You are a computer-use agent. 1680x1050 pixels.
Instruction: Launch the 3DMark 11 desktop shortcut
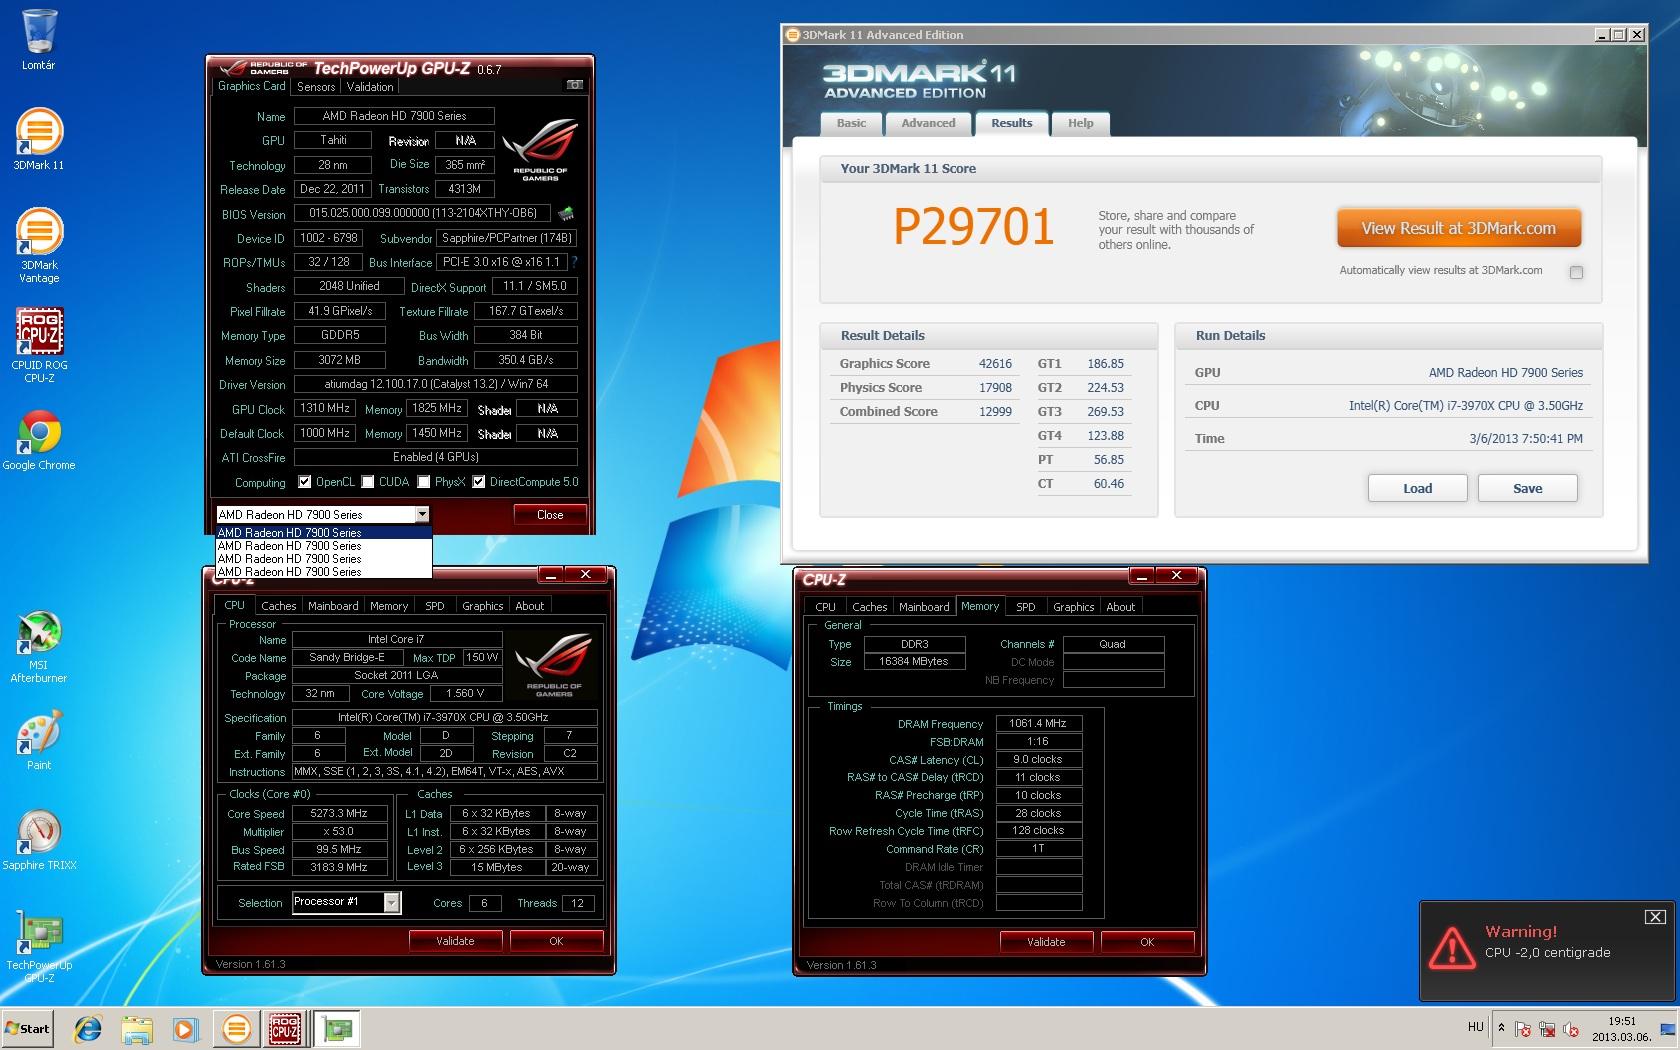39,139
